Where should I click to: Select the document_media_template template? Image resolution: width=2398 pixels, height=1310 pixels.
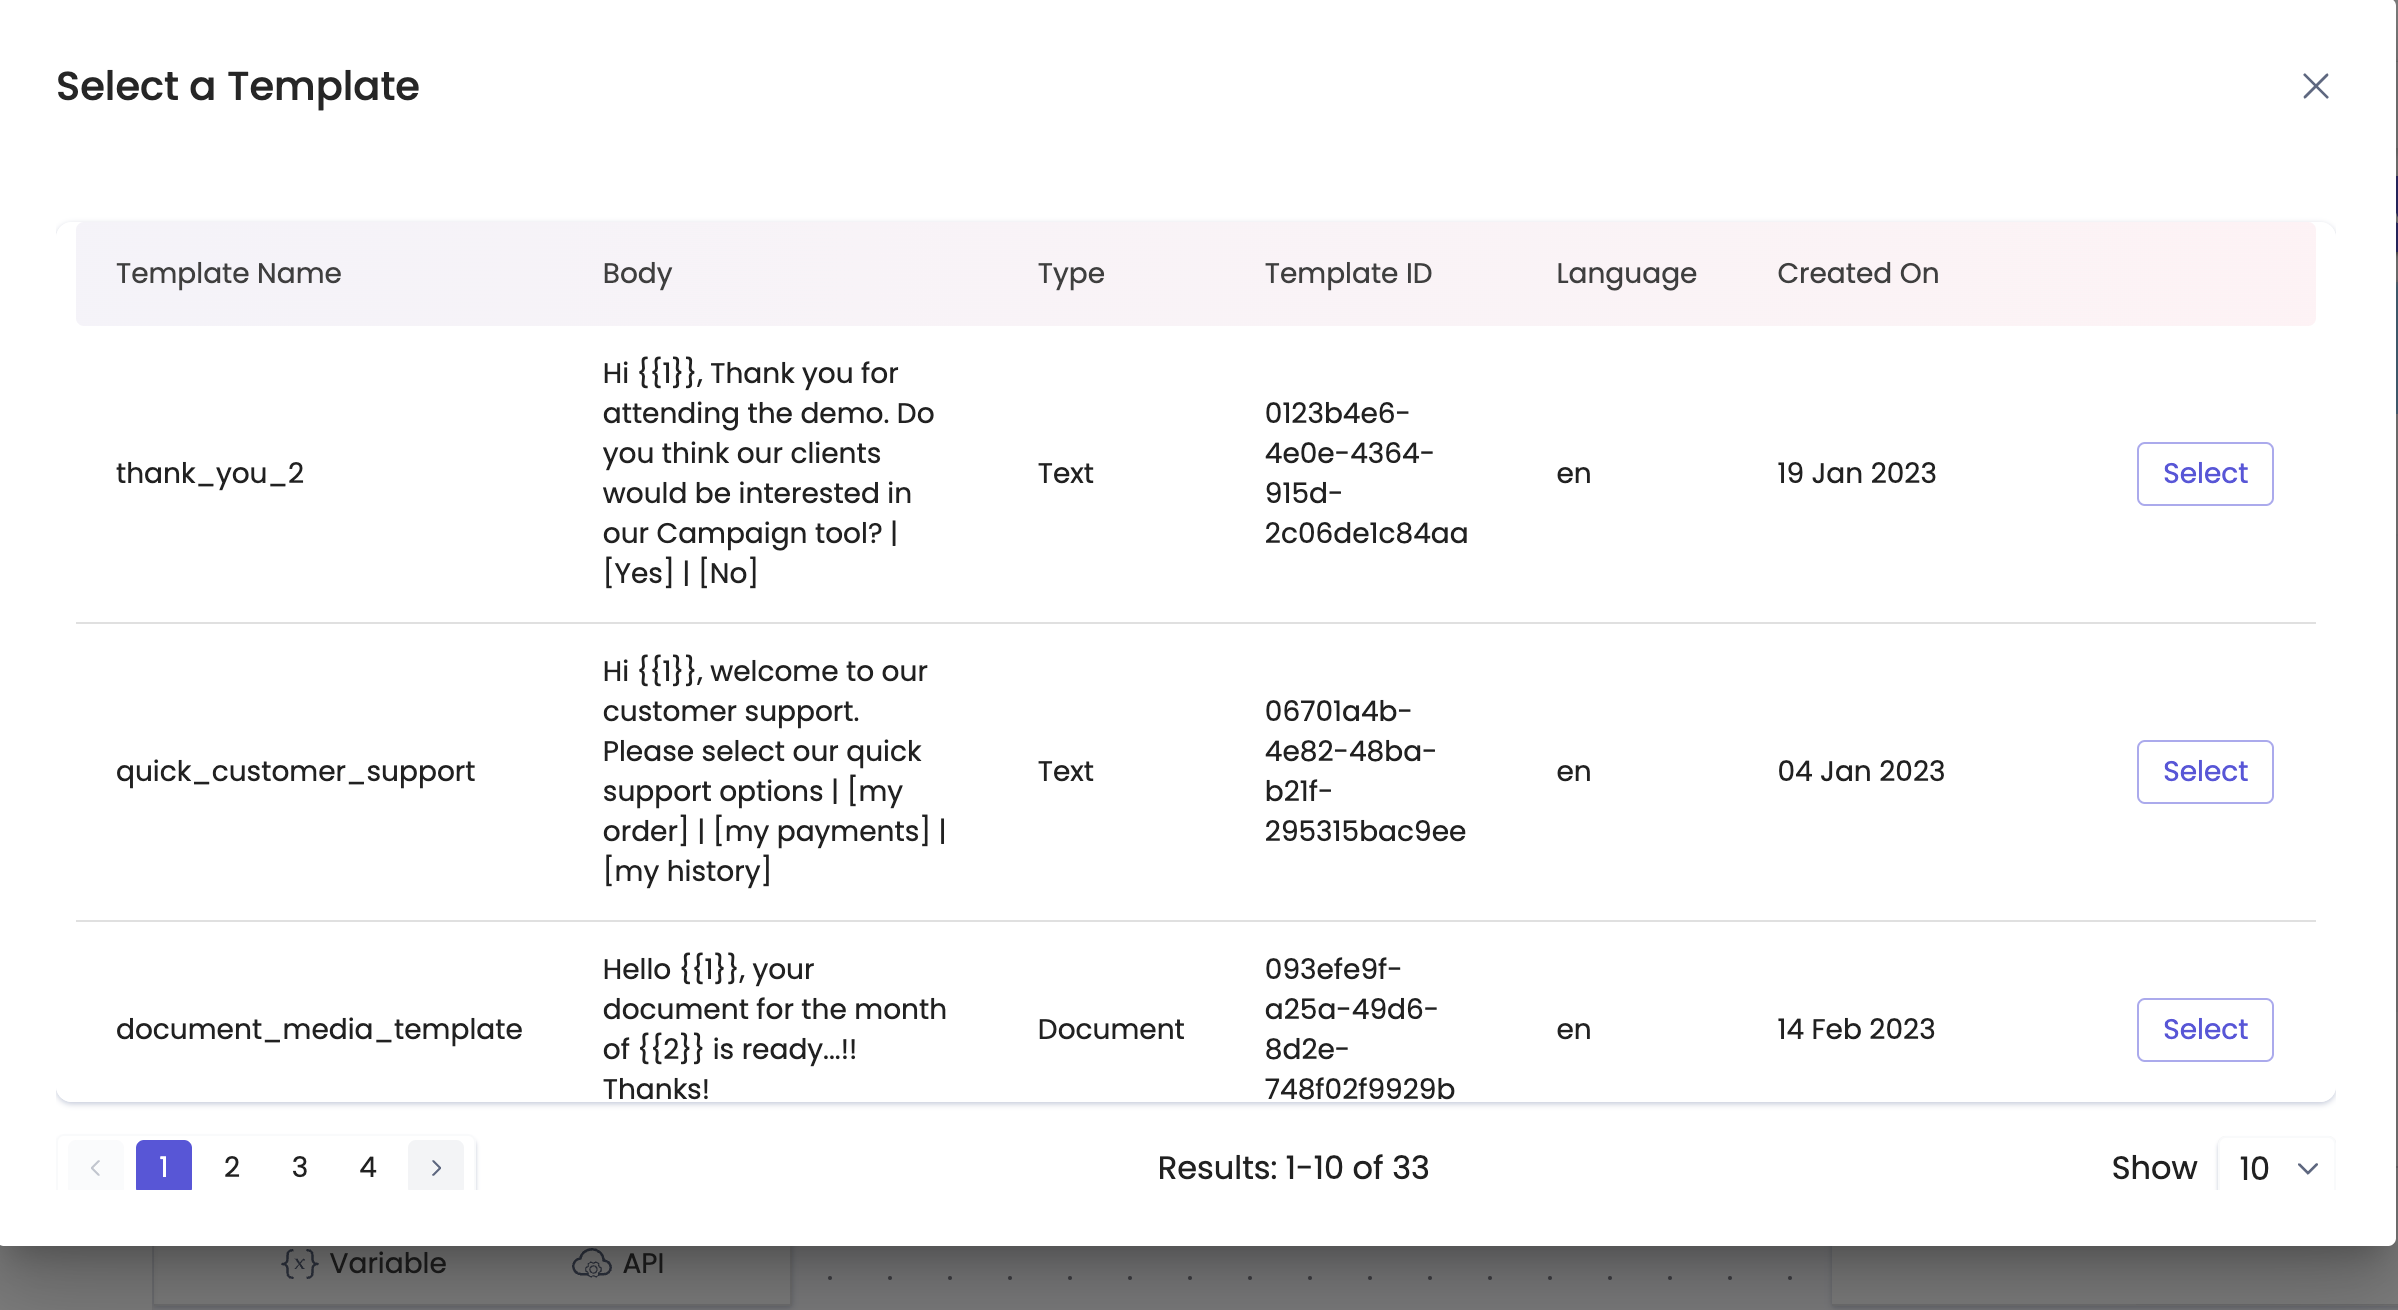coord(2204,1030)
